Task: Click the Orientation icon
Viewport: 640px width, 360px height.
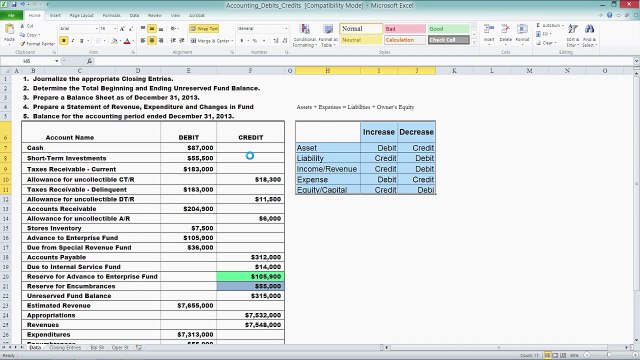Action: (174, 29)
